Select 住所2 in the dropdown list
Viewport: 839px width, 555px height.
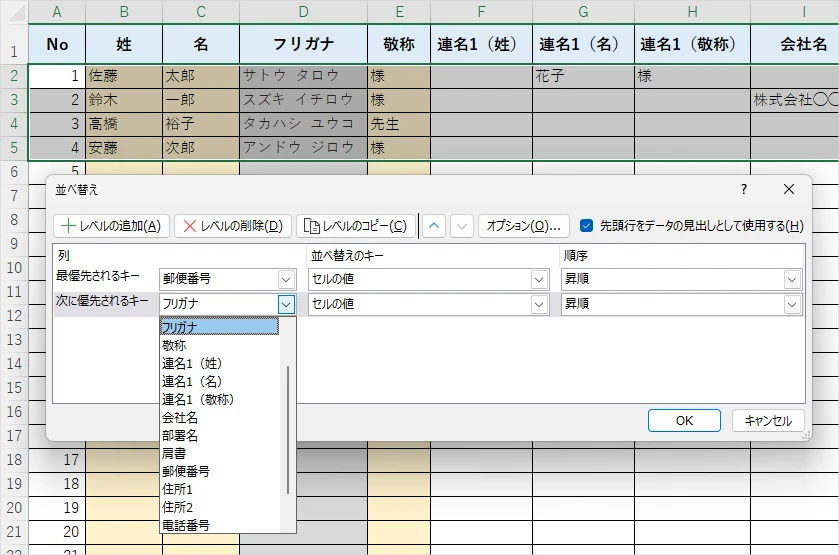point(219,507)
